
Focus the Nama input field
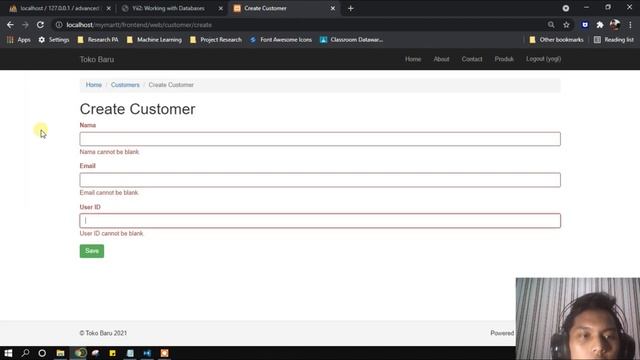pos(320,139)
